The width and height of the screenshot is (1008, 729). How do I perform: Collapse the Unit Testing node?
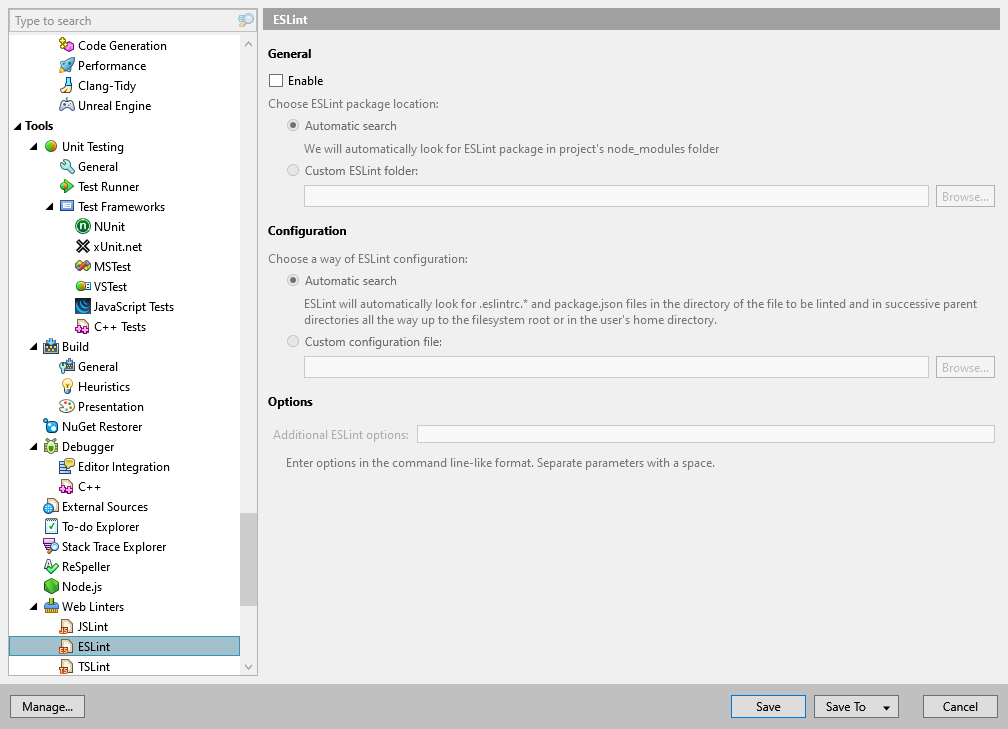[33, 147]
